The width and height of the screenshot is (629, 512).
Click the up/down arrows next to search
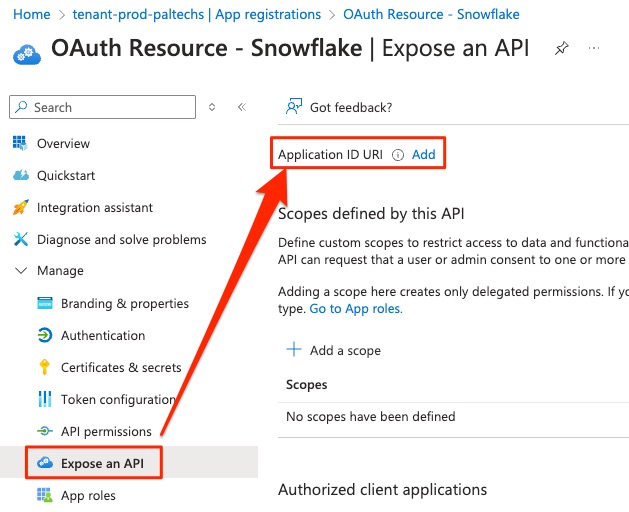tap(212, 107)
